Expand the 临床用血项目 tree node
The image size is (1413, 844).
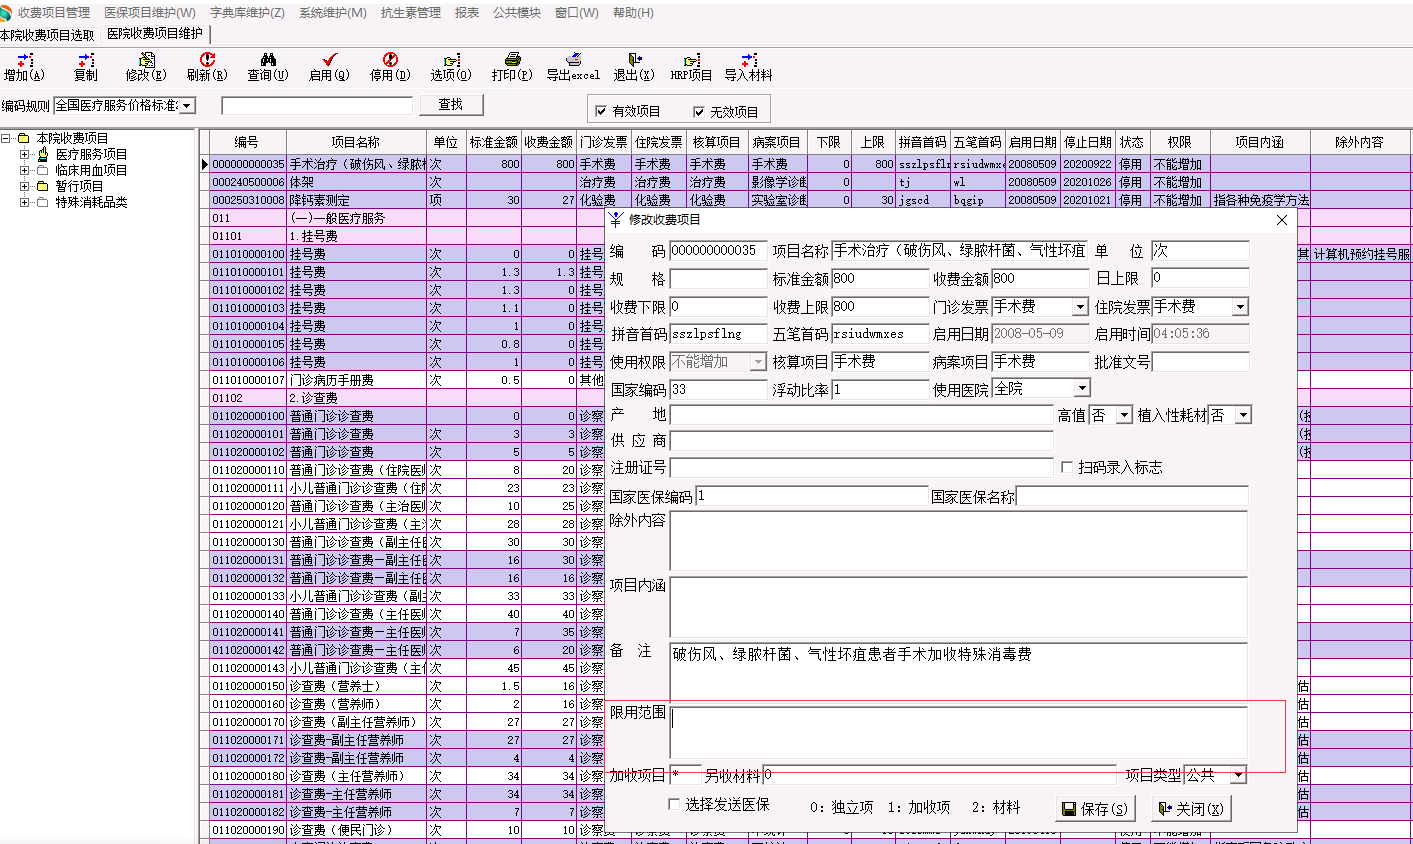(x=25, y=170)
